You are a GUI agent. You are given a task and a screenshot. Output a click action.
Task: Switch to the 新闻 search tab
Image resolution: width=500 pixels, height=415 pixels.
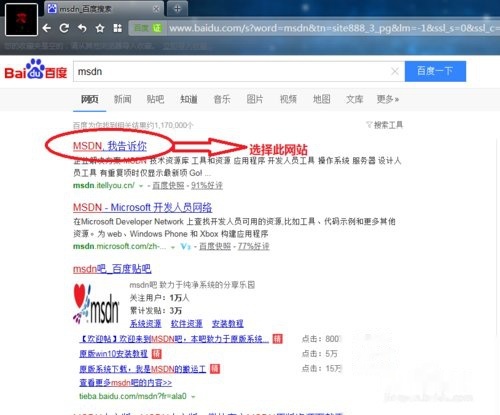[x=122, y=99]
